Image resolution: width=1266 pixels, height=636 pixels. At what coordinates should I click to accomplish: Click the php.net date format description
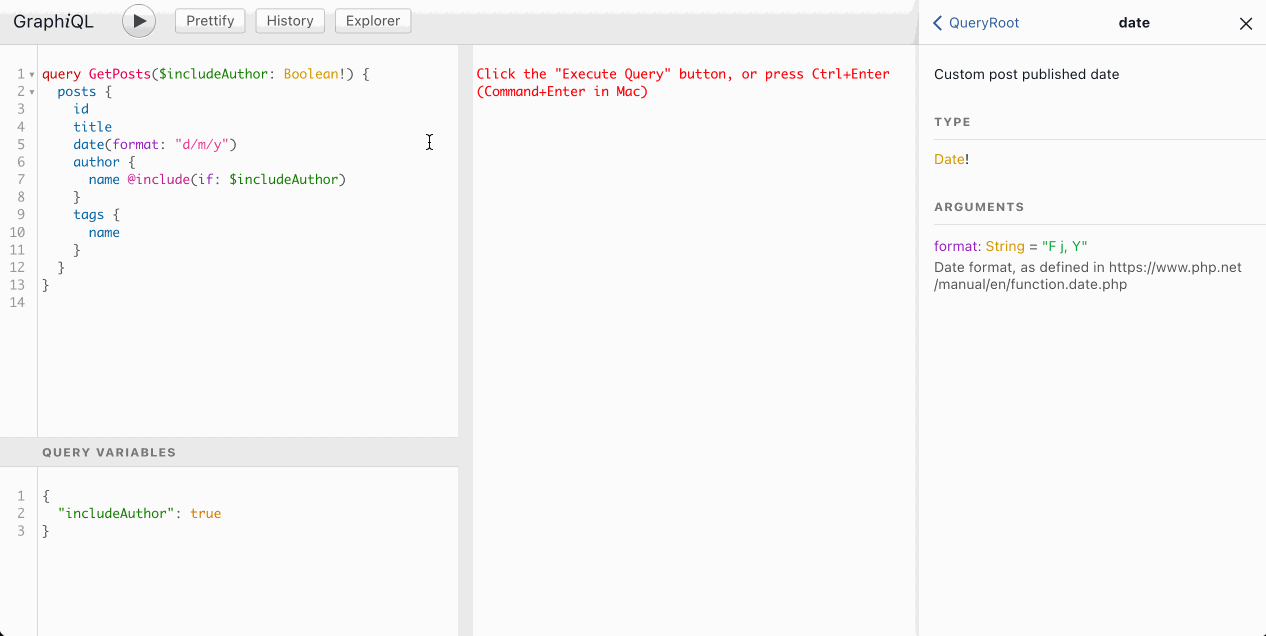click(1088, 276)
